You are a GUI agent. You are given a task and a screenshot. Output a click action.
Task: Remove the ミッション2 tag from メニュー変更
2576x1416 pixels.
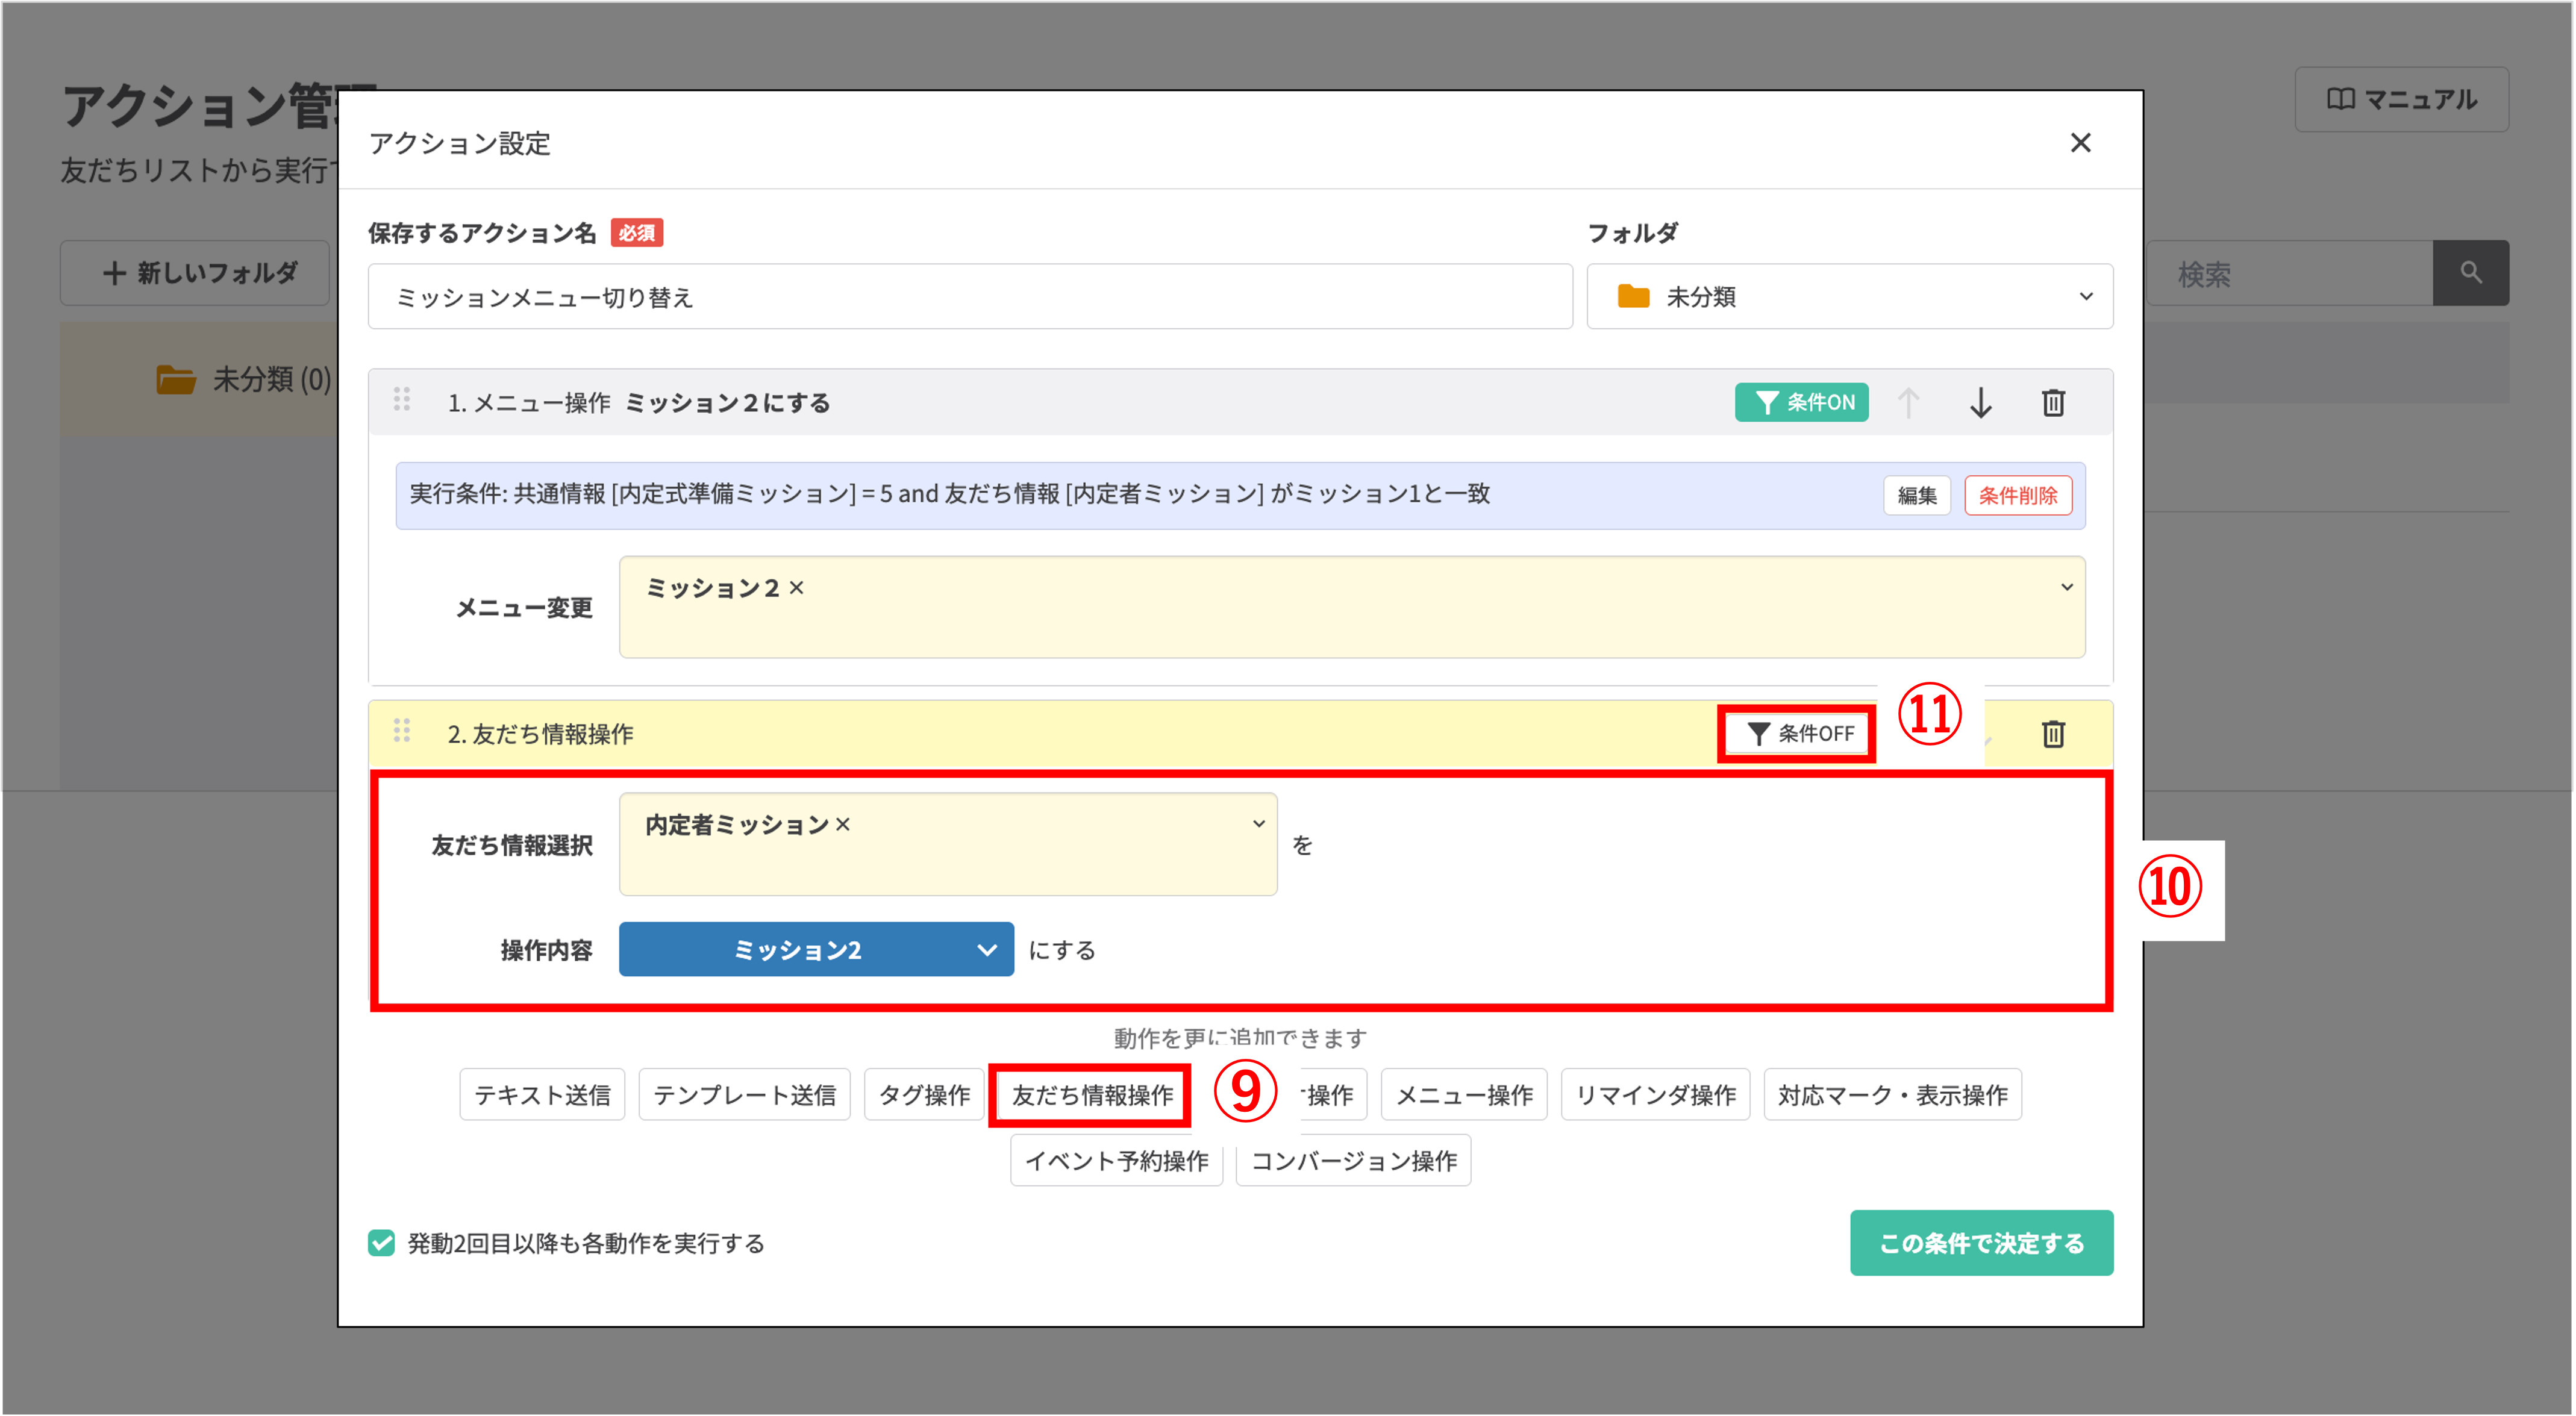pos(796,588)
